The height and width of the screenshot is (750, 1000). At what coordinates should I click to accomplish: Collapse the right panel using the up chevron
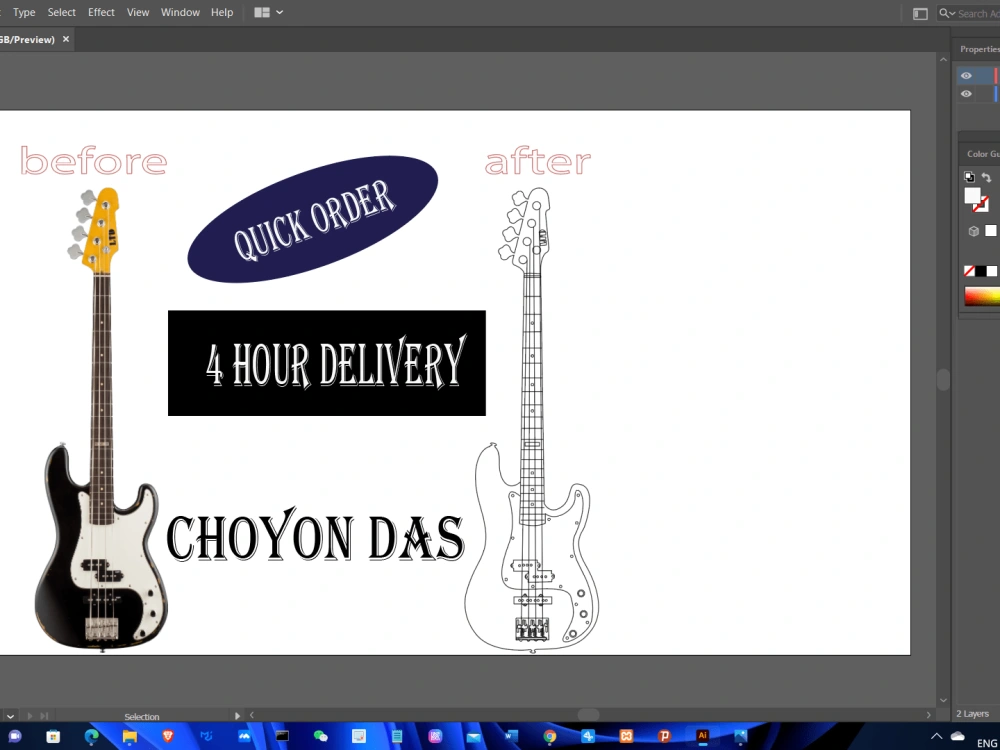point(943,59)
